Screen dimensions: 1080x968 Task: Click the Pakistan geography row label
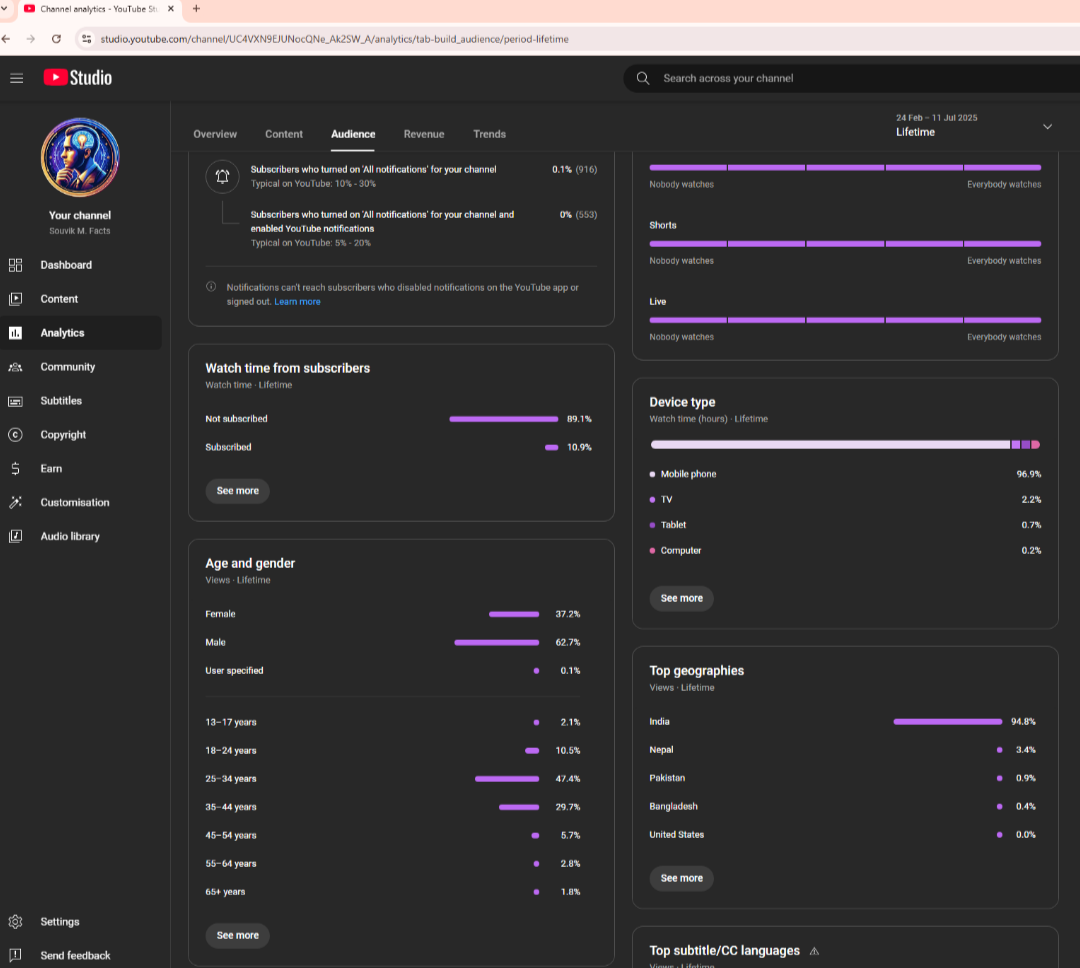667,778
